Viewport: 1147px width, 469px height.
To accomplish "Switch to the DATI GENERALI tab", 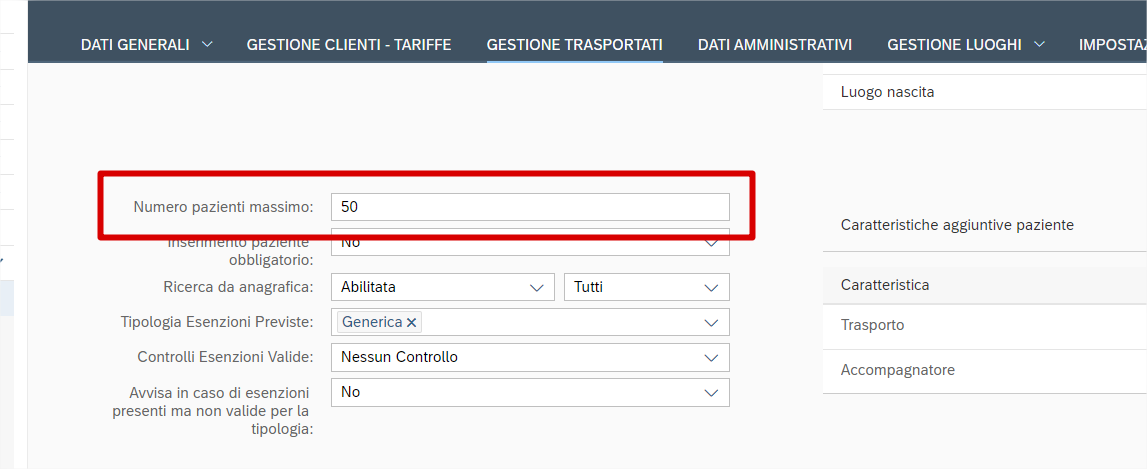I will coord(135,44).
